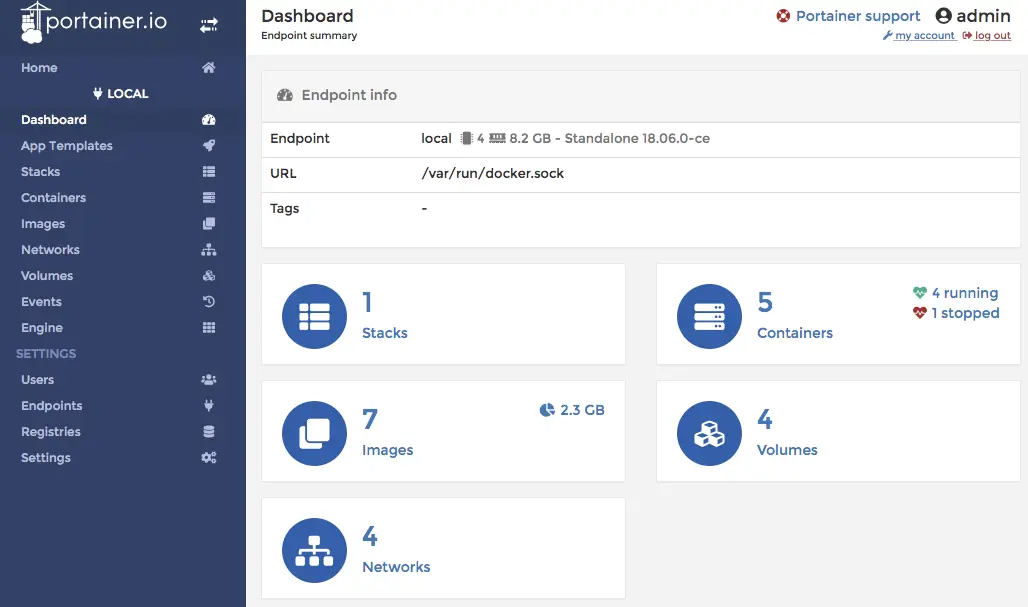Open Stacks in the sidebar

coord(41,172)
